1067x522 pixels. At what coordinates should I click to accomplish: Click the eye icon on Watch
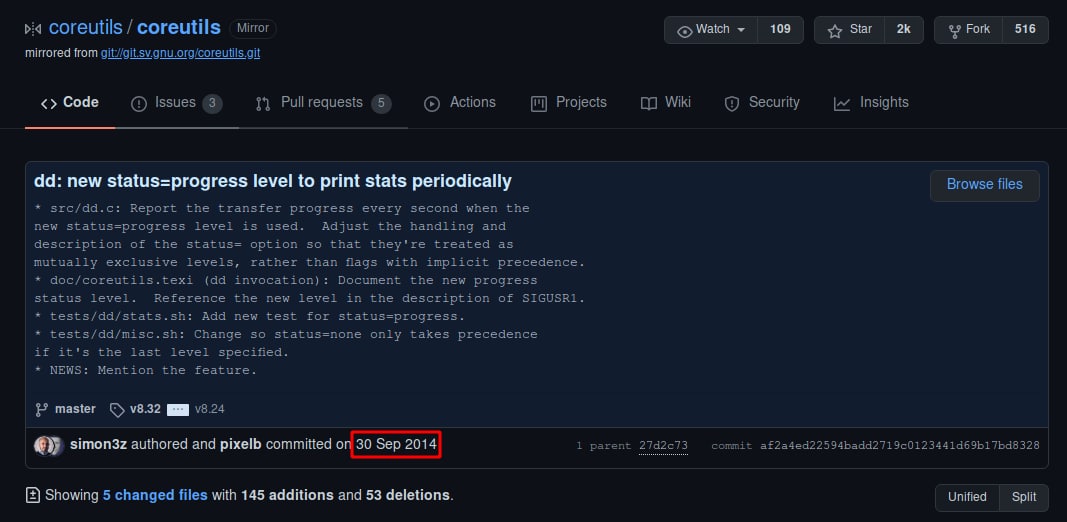685,31
